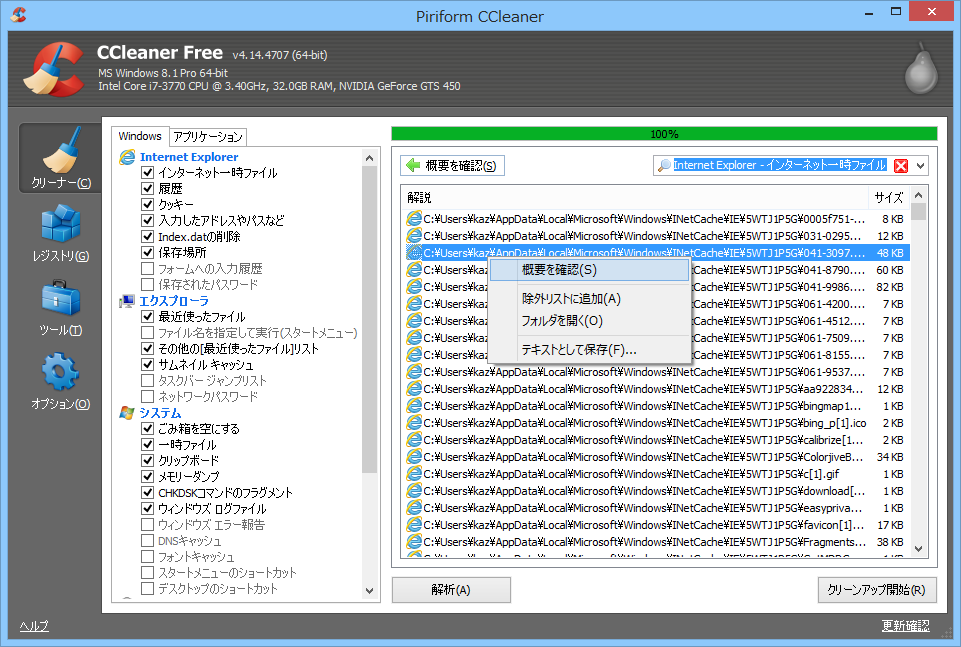The height and width of the screenshot is (647, 961).
Task: Click IE icon of the 031-0295 file row
Action: coord(414,236)
